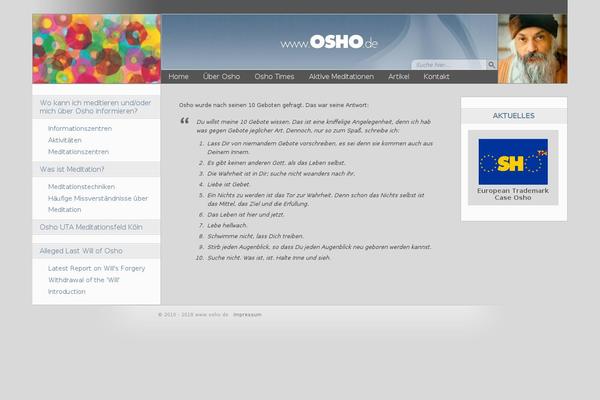Click the copyright www.osho.de footer text
Screen dimensions: 600x400
pyautogui.click(x=193, y=315)
